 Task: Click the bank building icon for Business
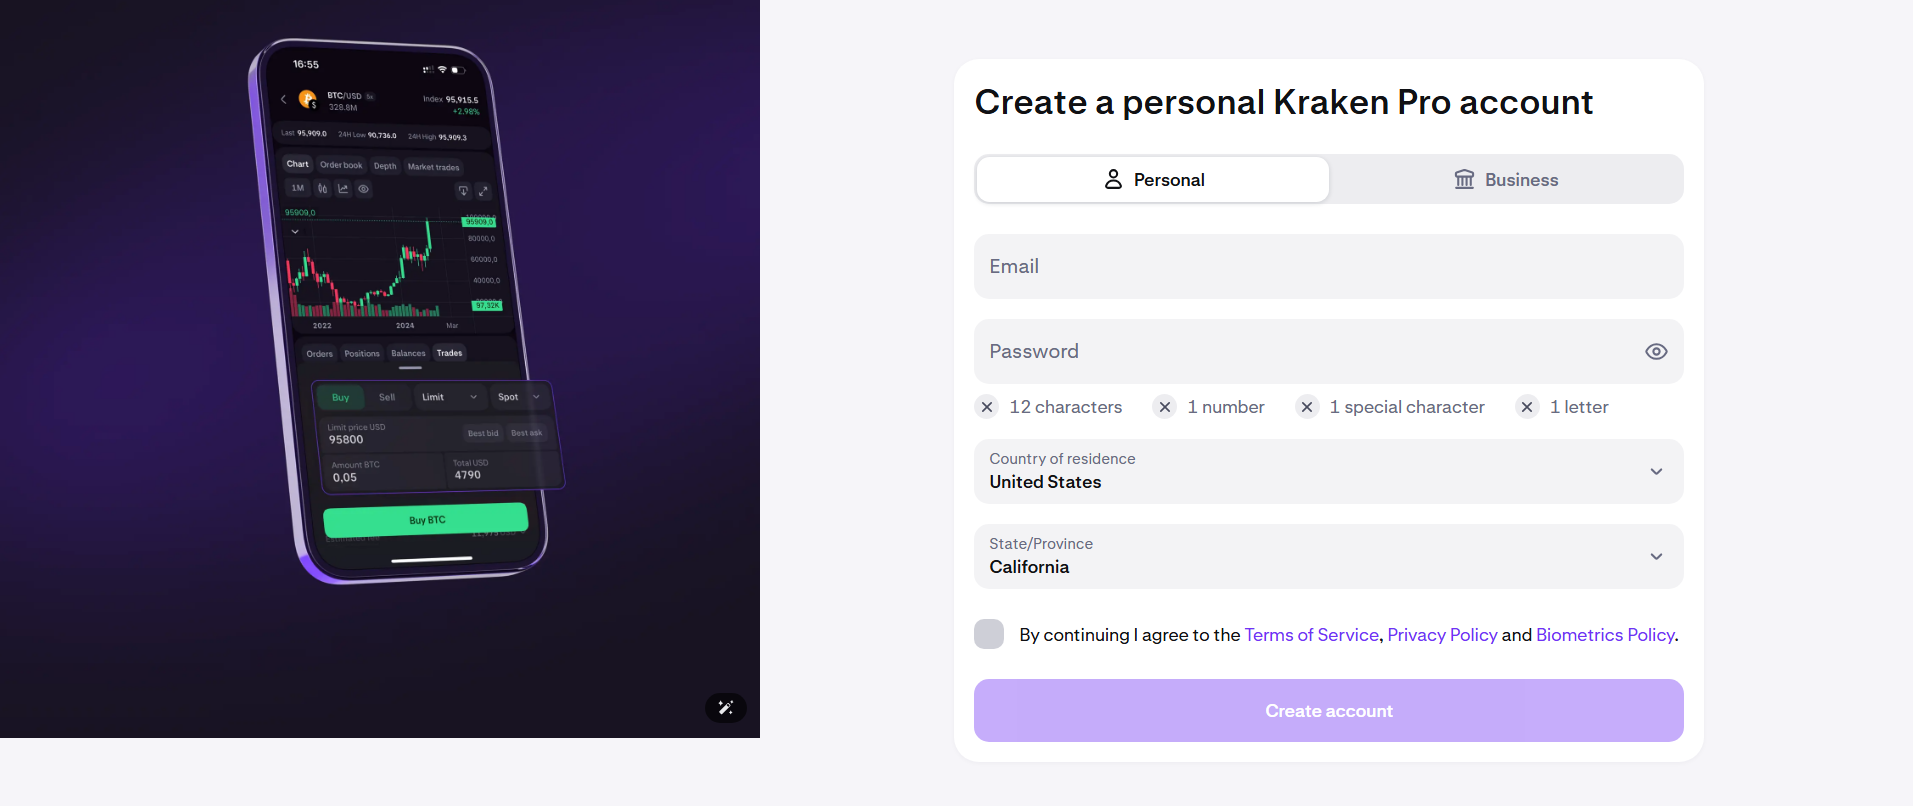(1464, 179)
